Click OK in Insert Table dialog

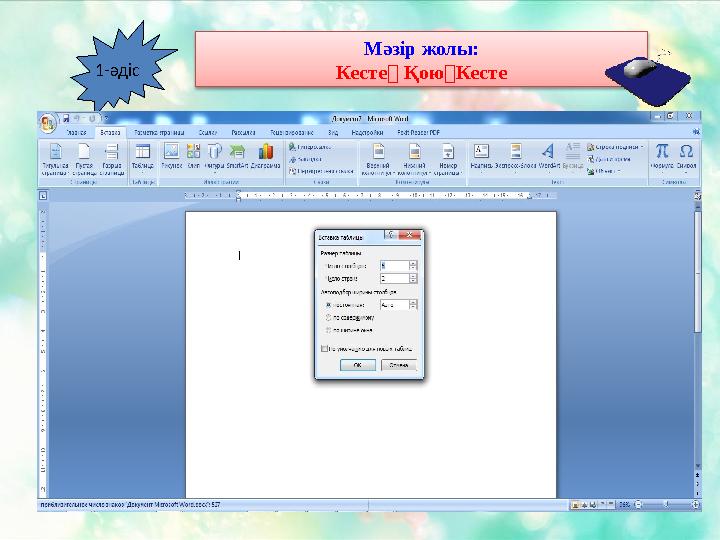tap(358, 365)
